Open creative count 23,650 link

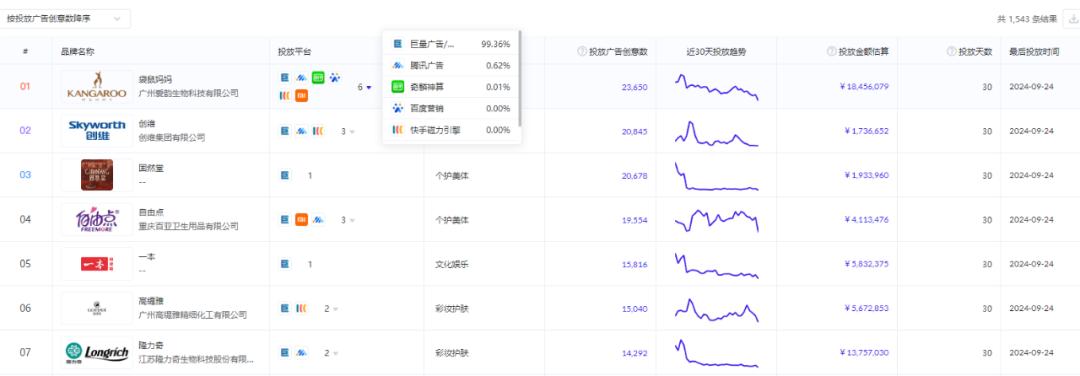click(634, 87)
